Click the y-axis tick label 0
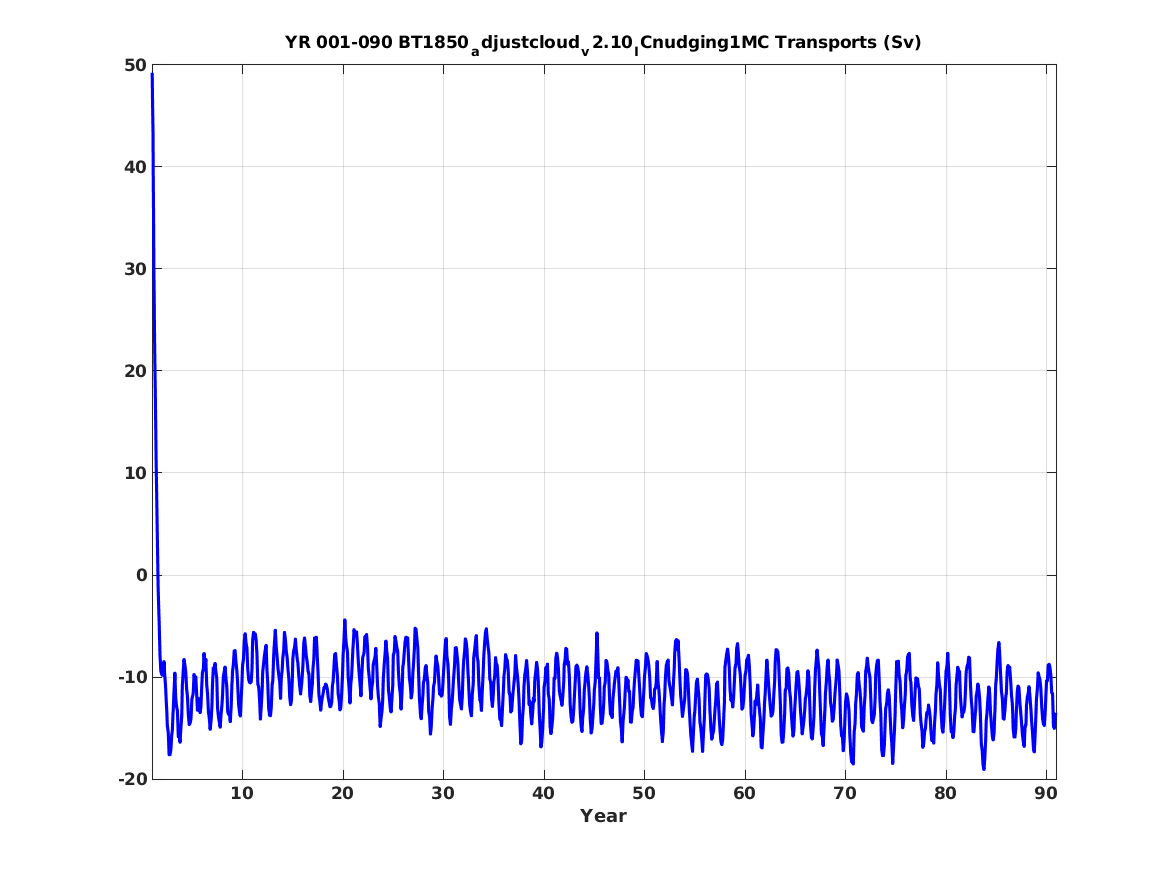This screenshot has height=875, width=1167. click(141, 575)
